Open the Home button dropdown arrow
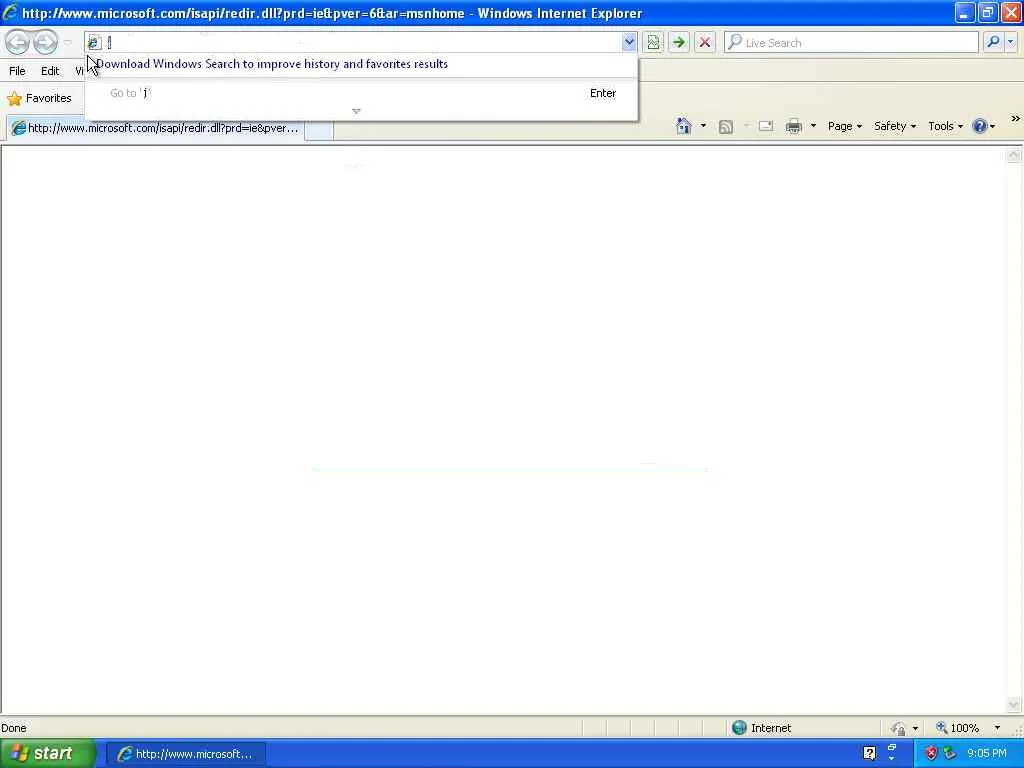The width and height of the screenshot is (1024, 768). [703, 126]
